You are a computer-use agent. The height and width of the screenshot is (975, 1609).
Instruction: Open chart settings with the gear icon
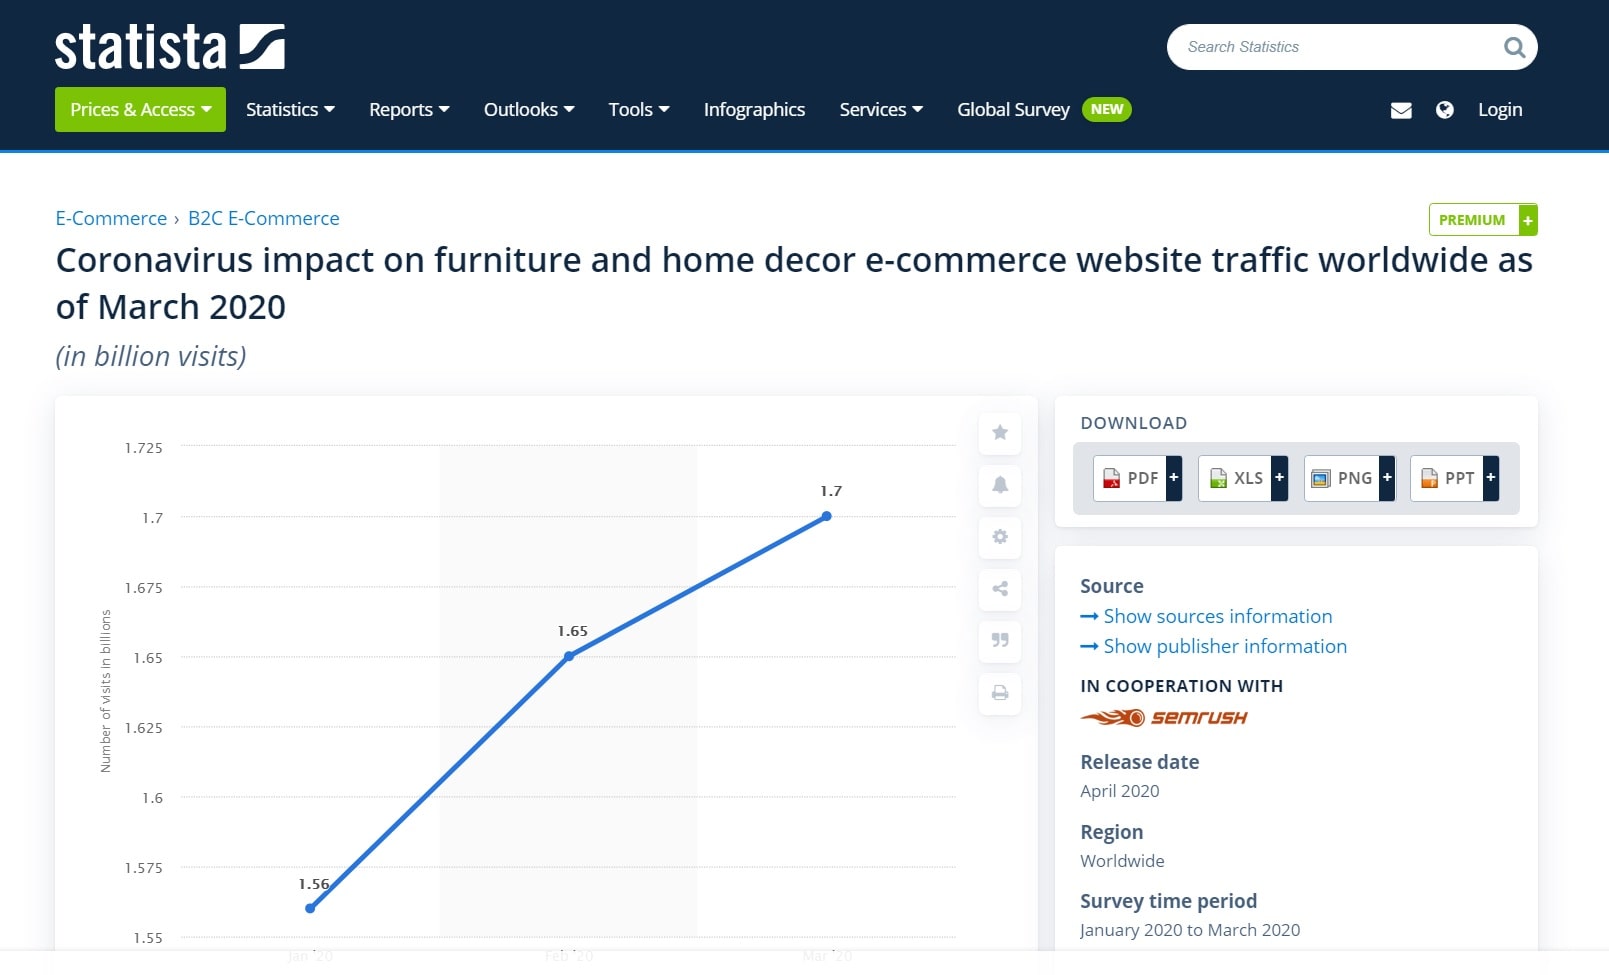[x=999, y=537]
